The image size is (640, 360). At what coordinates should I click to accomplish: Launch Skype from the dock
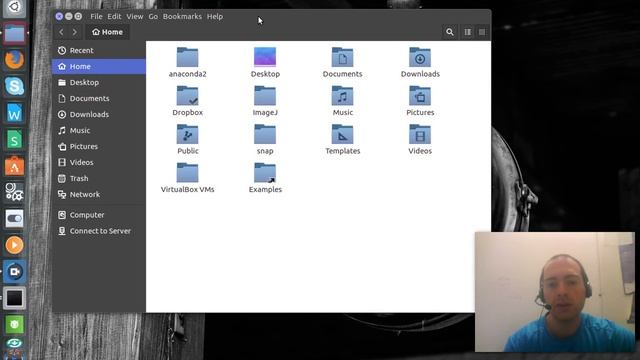14,86
